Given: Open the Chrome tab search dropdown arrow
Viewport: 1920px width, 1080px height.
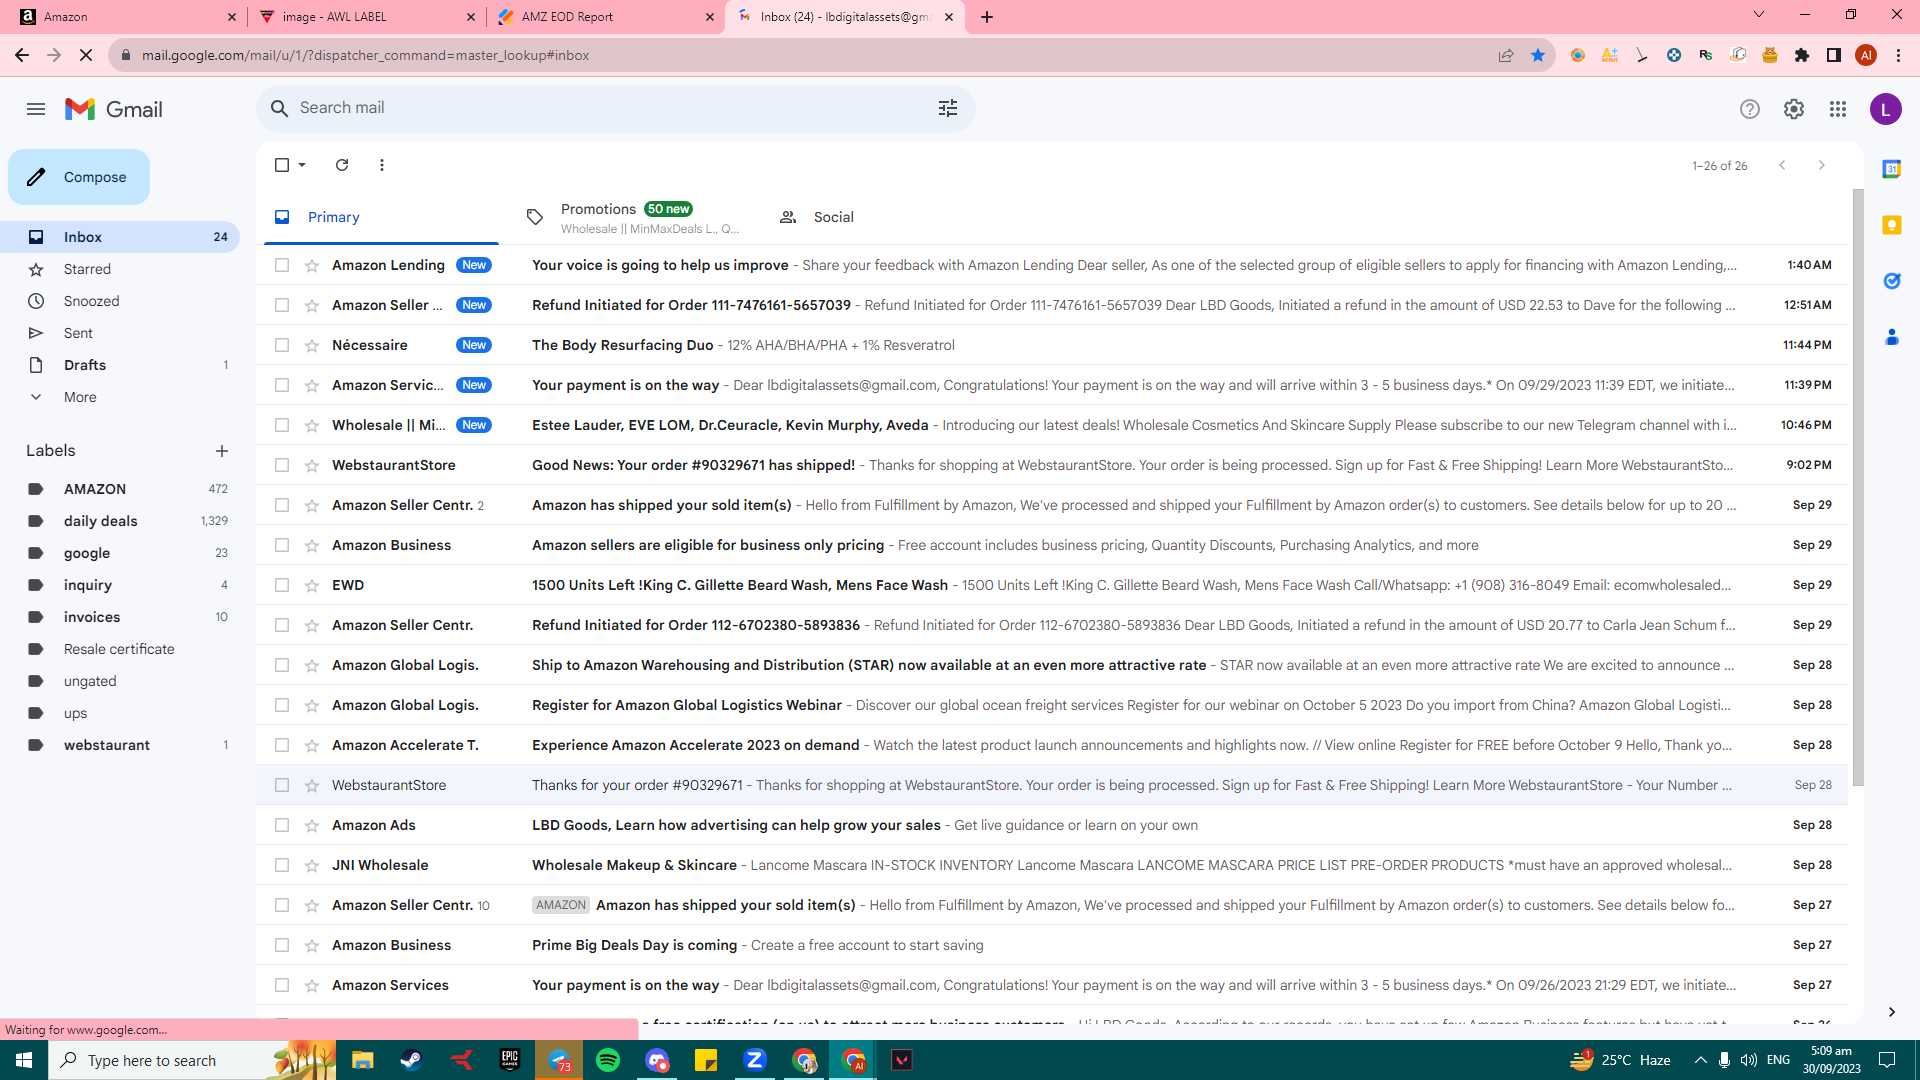Looking at the screenshot, I should [x=1759, y=15].
